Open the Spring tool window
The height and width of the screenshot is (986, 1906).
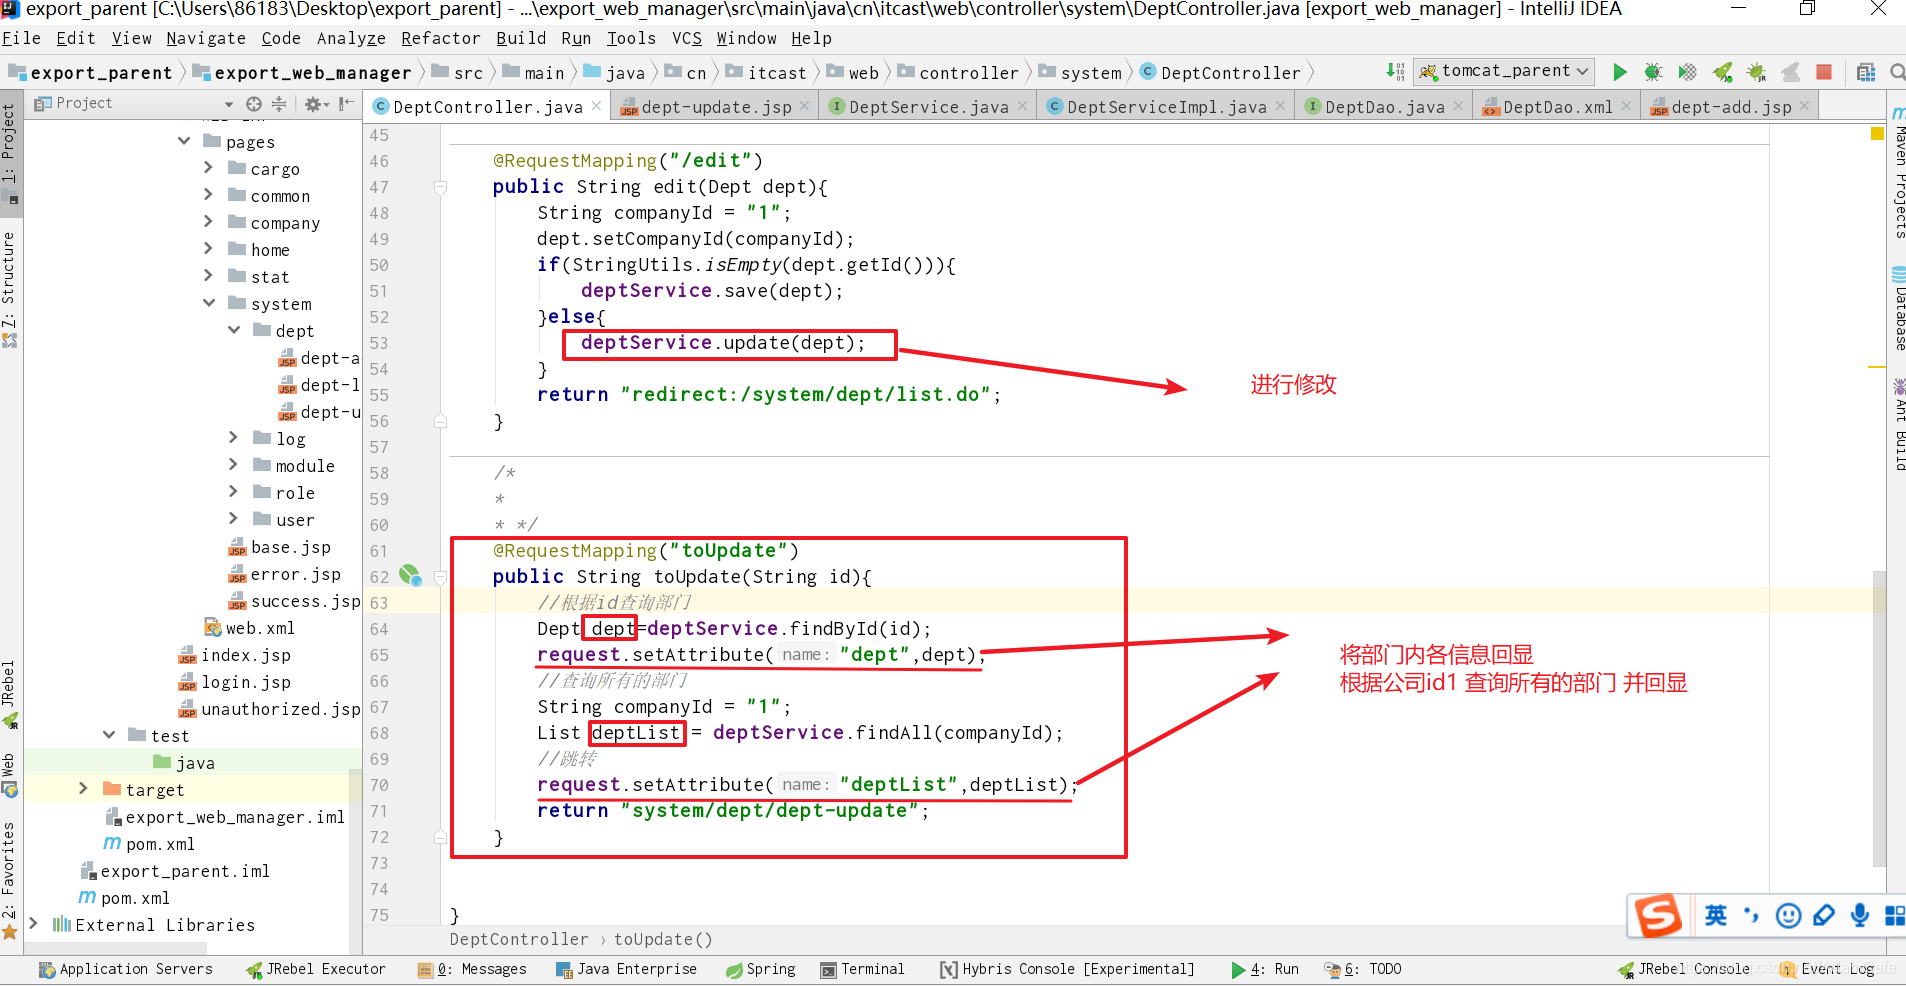pos(761,969)
